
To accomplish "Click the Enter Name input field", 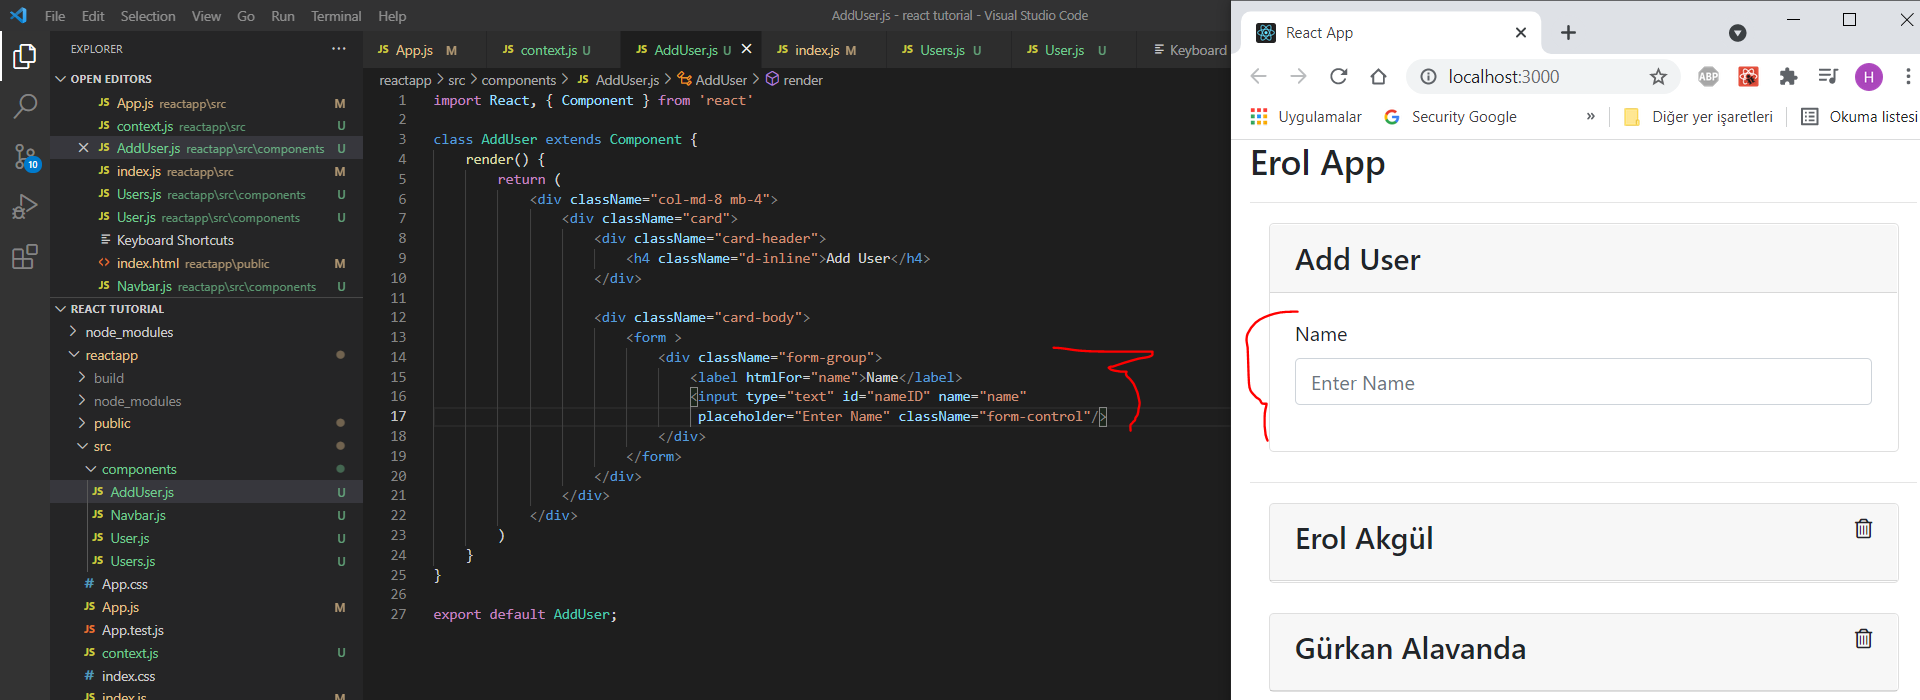I will coord(1582,383).
